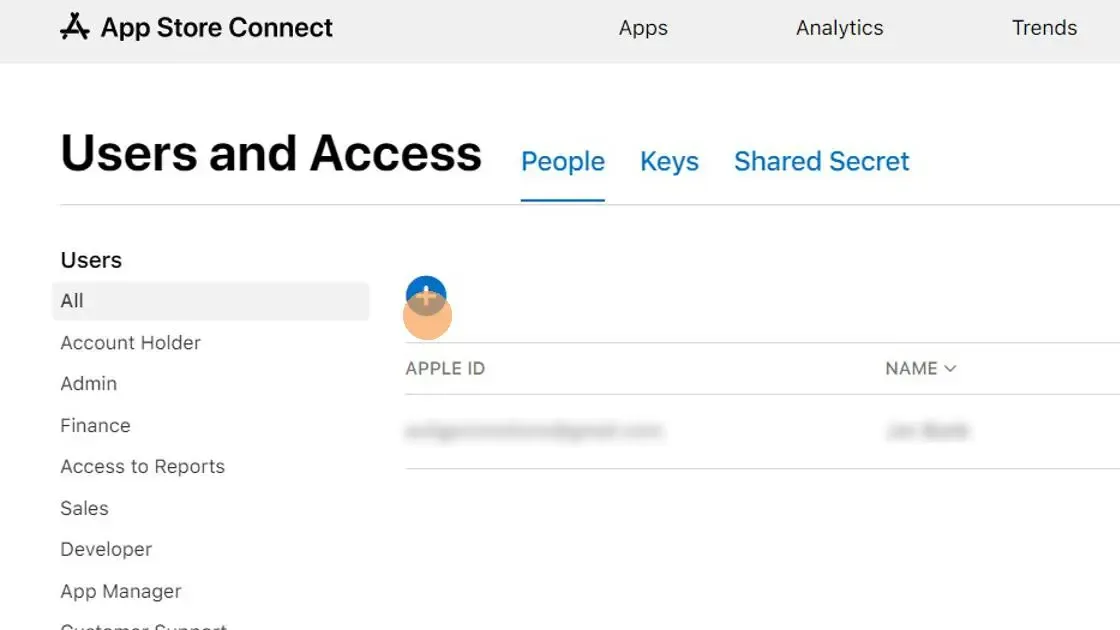Viewport: 1120px width, 630px height.
Task: Select the All users filter
Action: (x=72, y=300)
